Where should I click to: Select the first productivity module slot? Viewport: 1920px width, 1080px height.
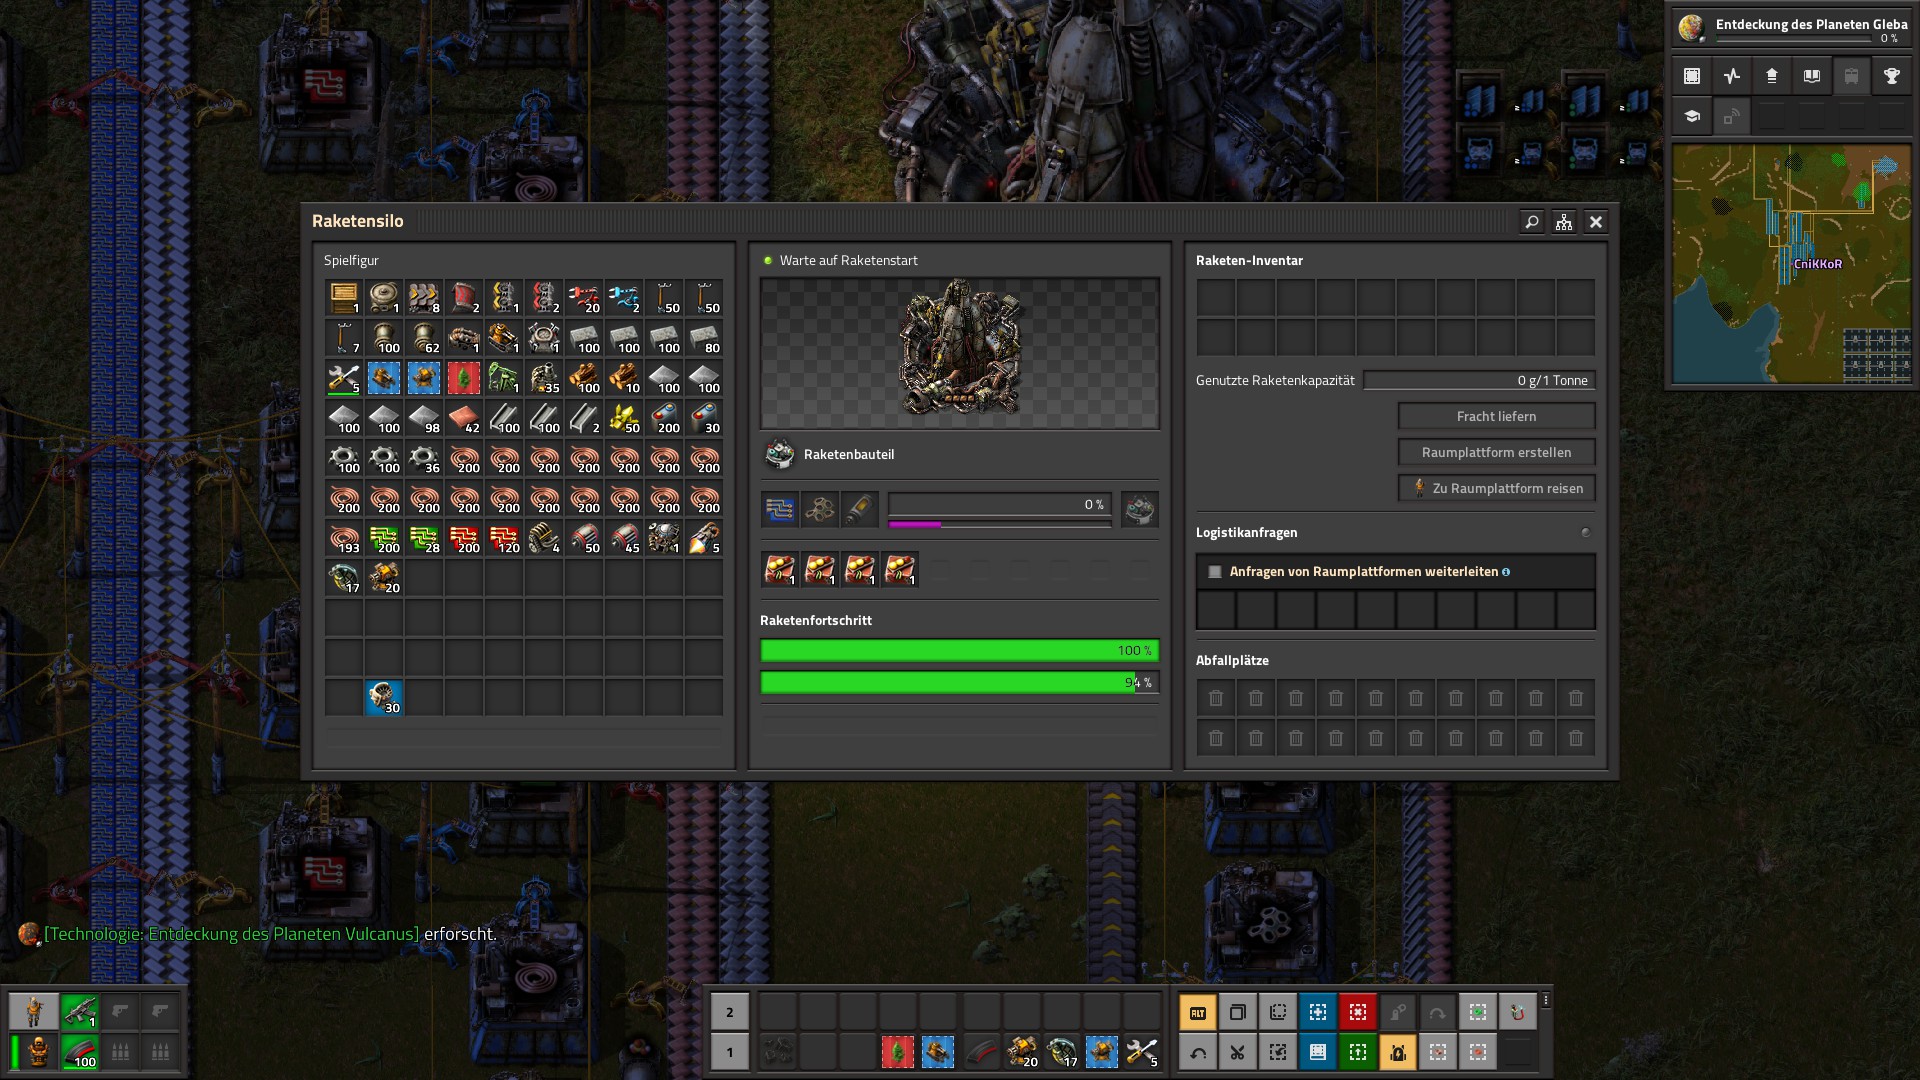point(780,569)
